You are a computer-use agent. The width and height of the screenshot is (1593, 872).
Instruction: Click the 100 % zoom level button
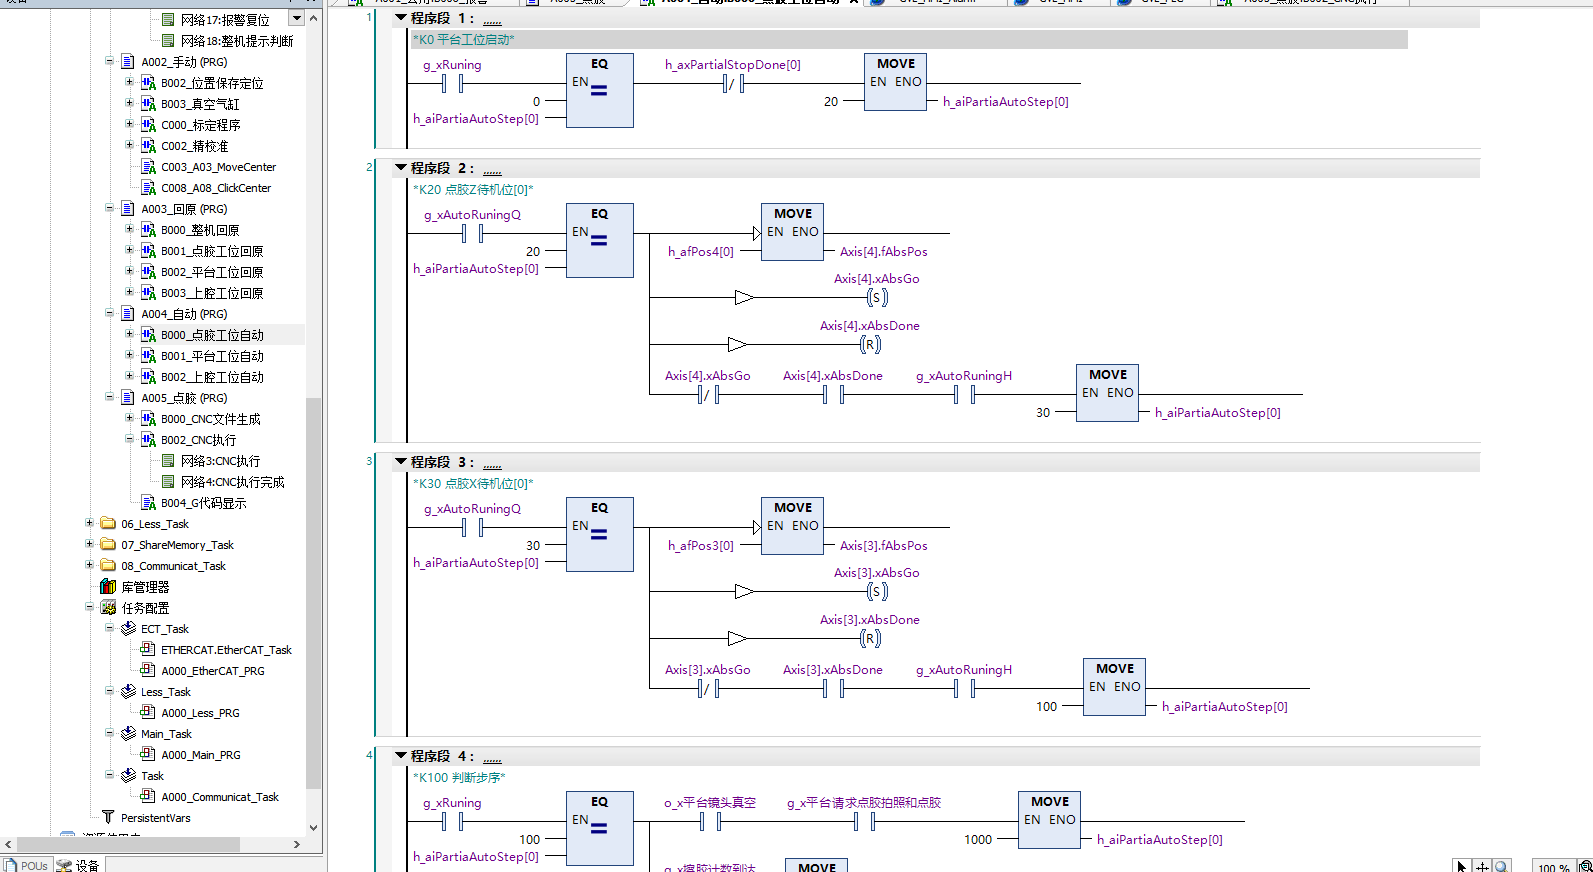[1553, 867]
